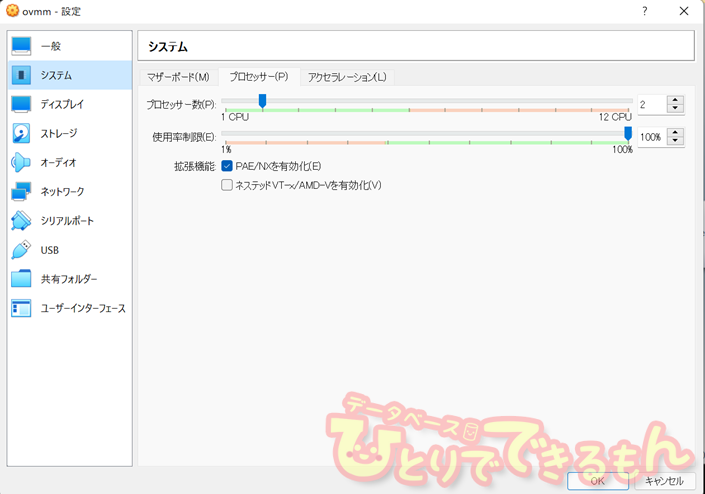Click the processor count number field

pyautogui.click(x=650, y=104)
